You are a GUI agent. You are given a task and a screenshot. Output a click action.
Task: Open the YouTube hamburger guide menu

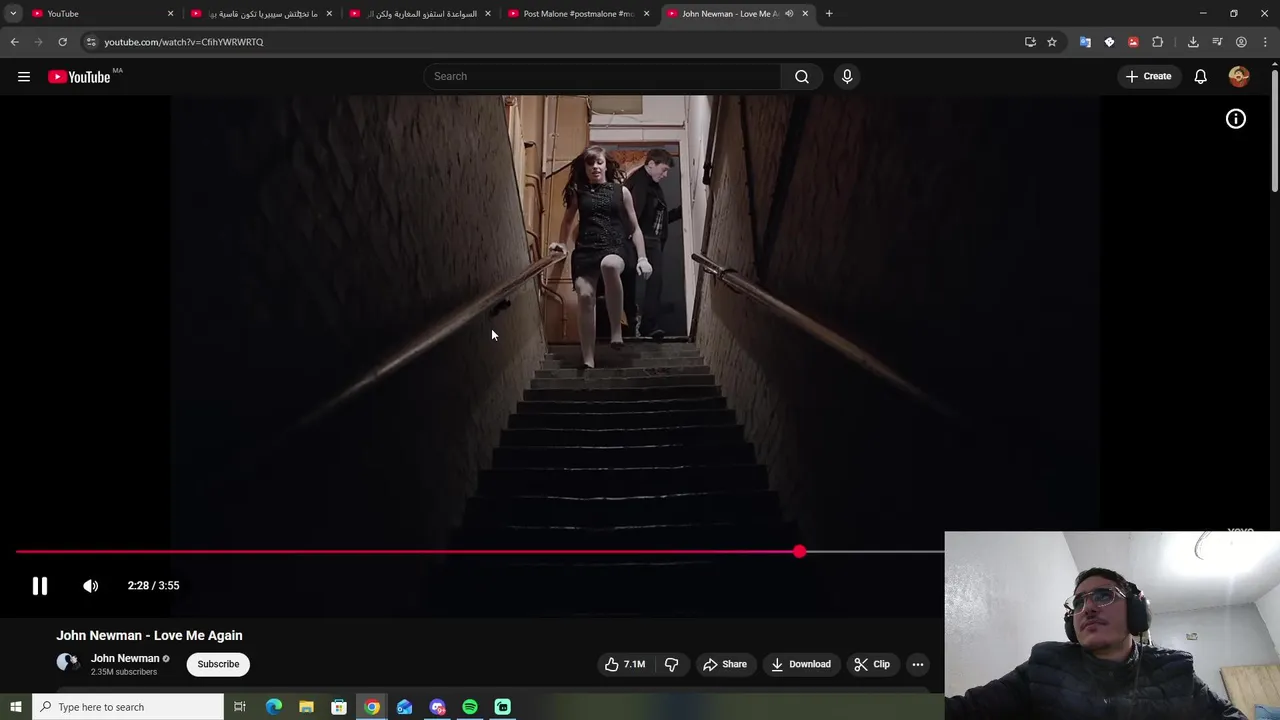(x=24, y=76)
